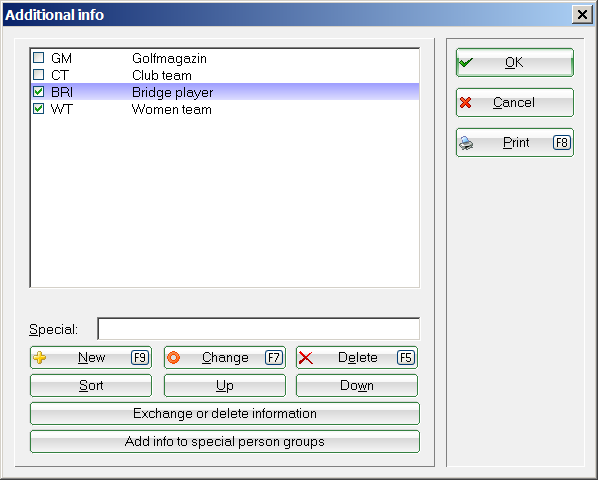Viewport: 598px width, 480px height.
Task: Uncheck the WT Women team checkbox
Action: coord(39,109)
